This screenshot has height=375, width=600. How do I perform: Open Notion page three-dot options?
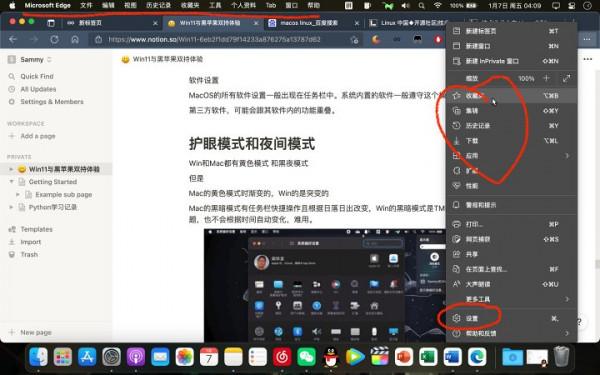point(588,59)
